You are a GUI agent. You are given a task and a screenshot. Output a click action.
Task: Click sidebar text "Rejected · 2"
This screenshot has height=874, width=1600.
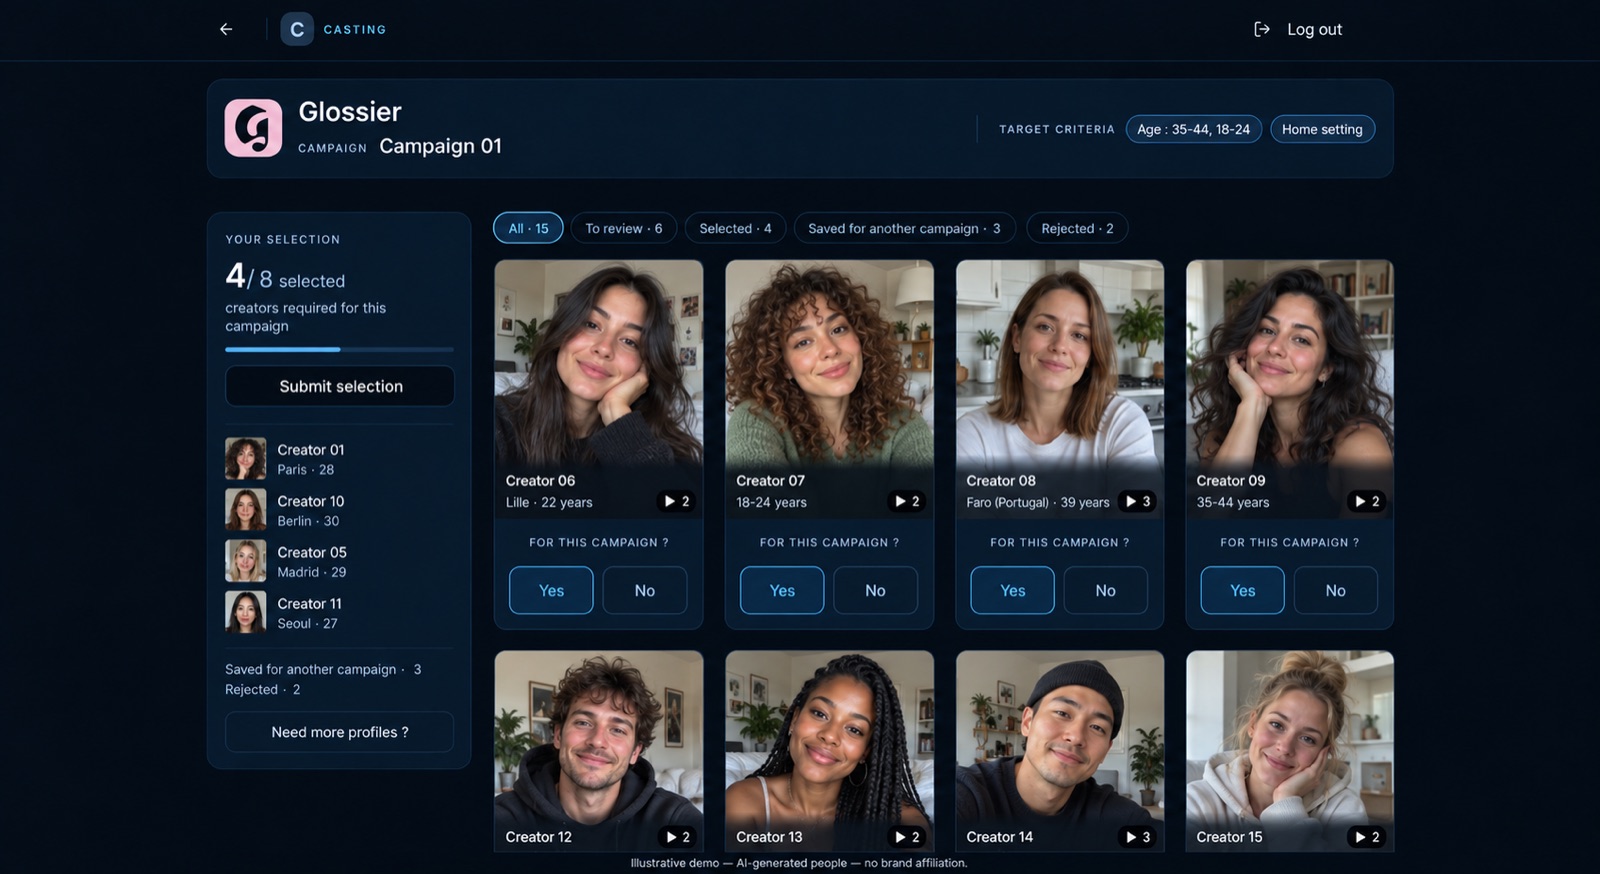tap(263, 689)
